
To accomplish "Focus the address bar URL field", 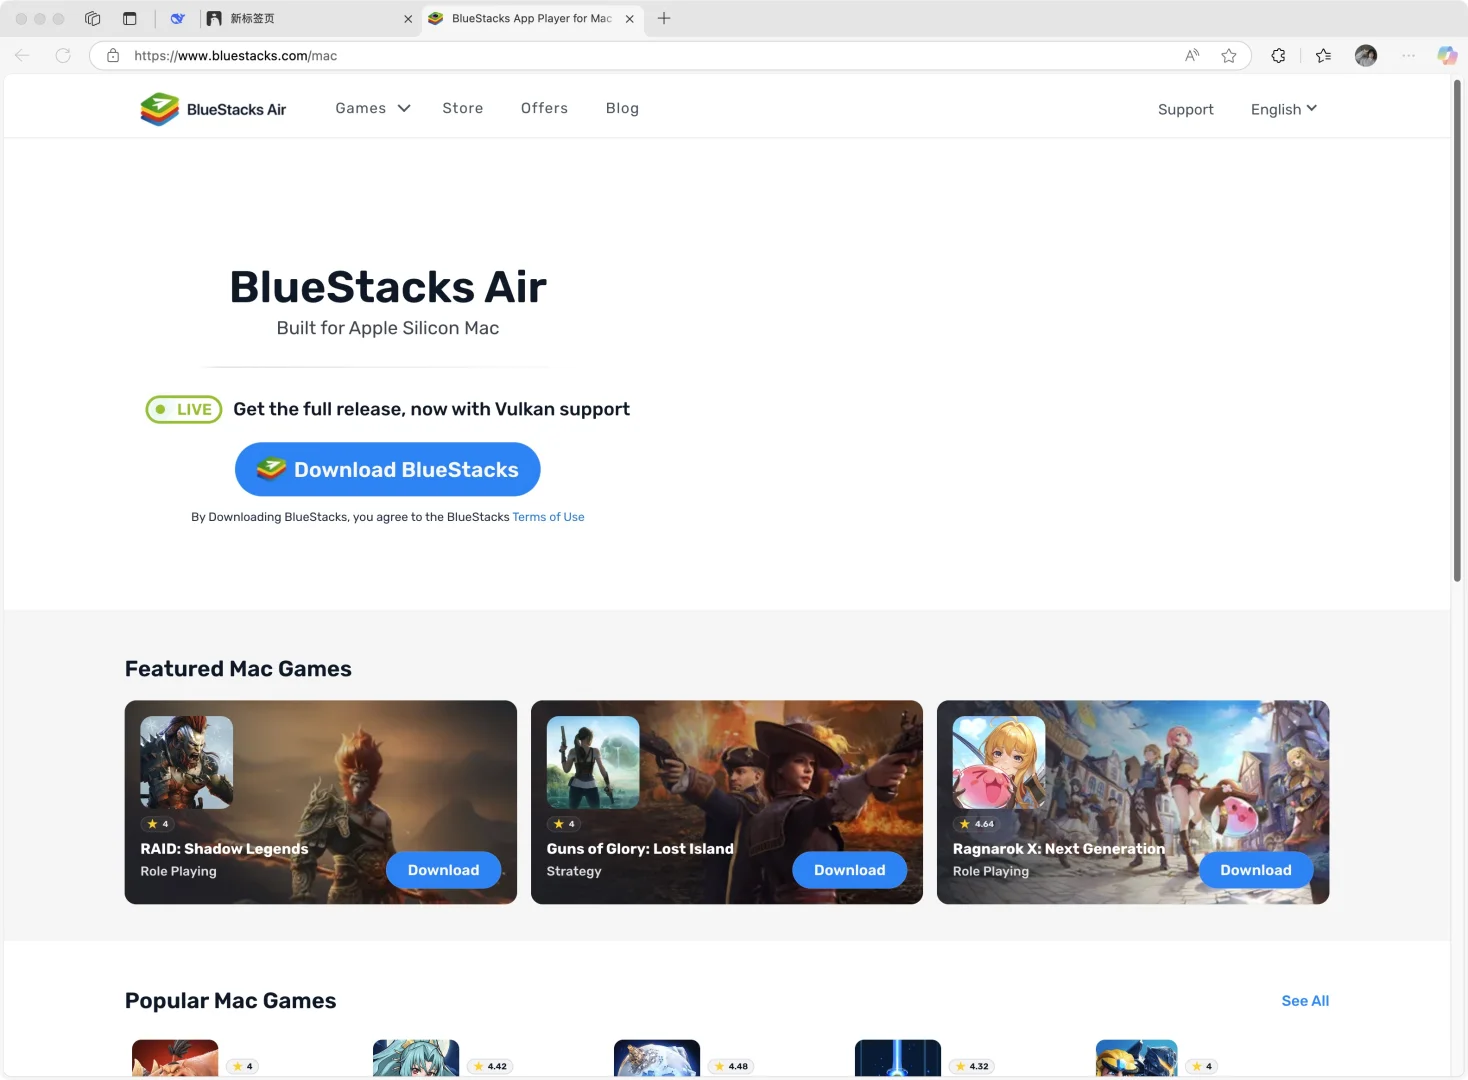I will [650, 55].
